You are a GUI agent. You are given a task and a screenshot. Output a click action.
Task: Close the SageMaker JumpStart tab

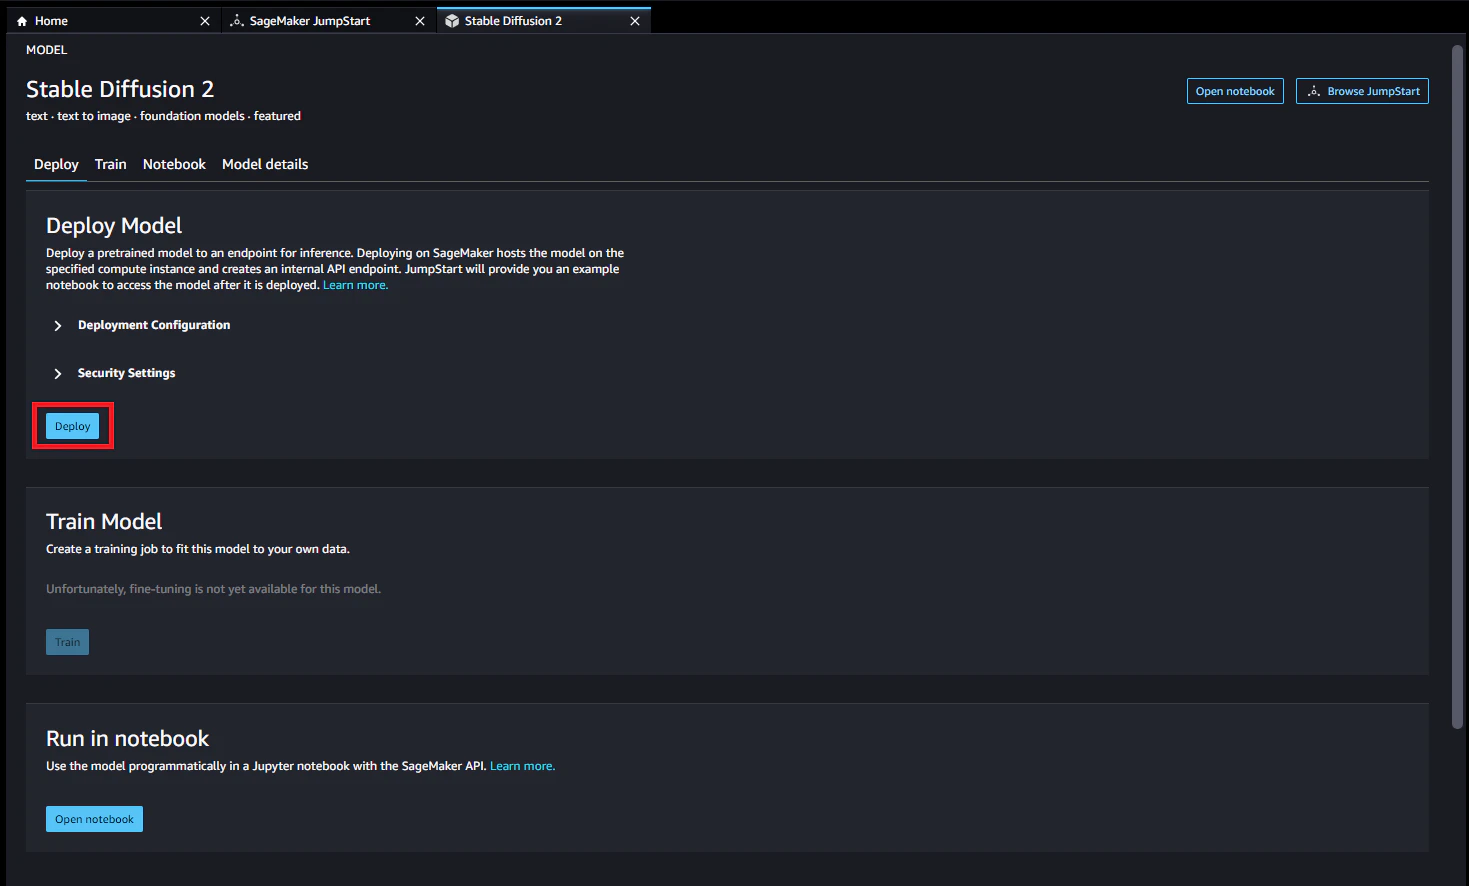[420, 21]
